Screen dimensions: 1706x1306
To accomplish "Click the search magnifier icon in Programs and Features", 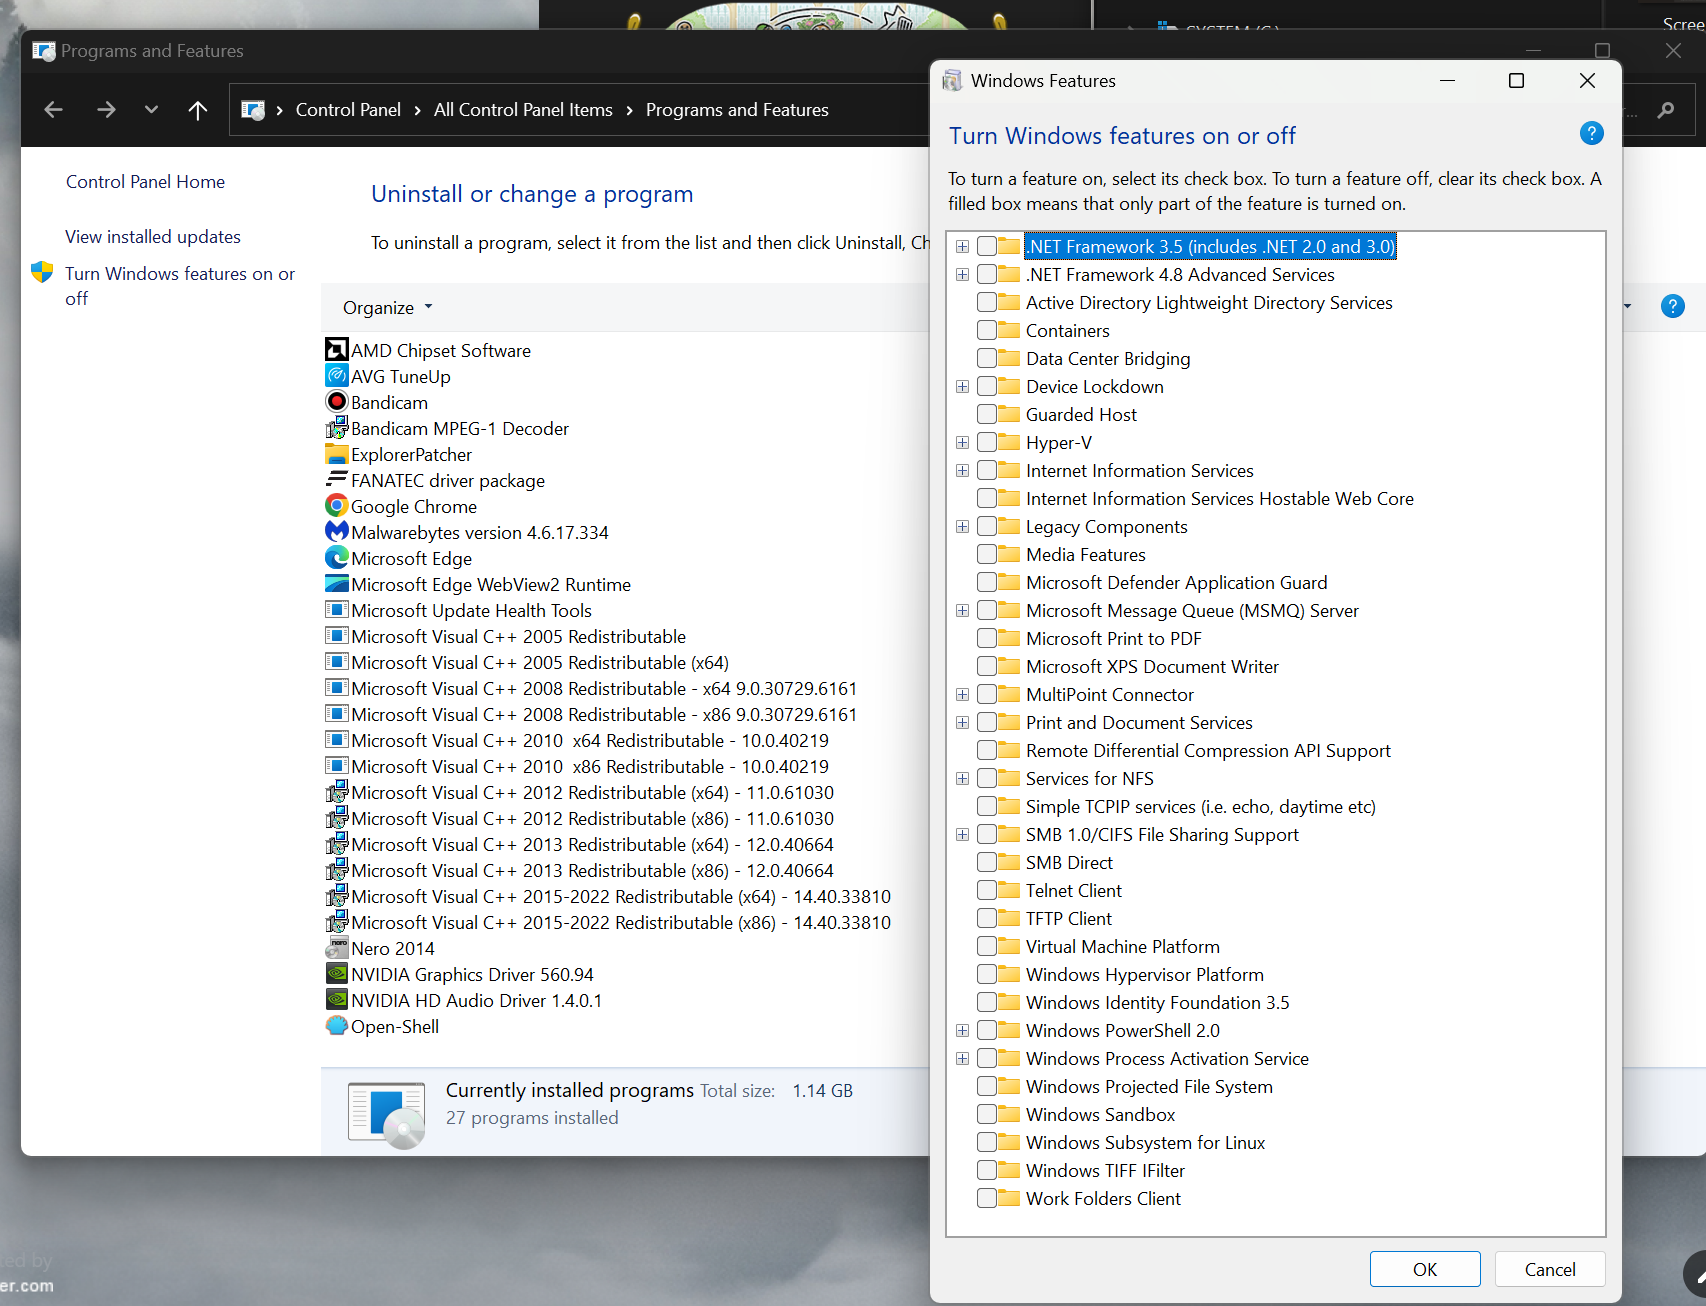I will 1665,110.
